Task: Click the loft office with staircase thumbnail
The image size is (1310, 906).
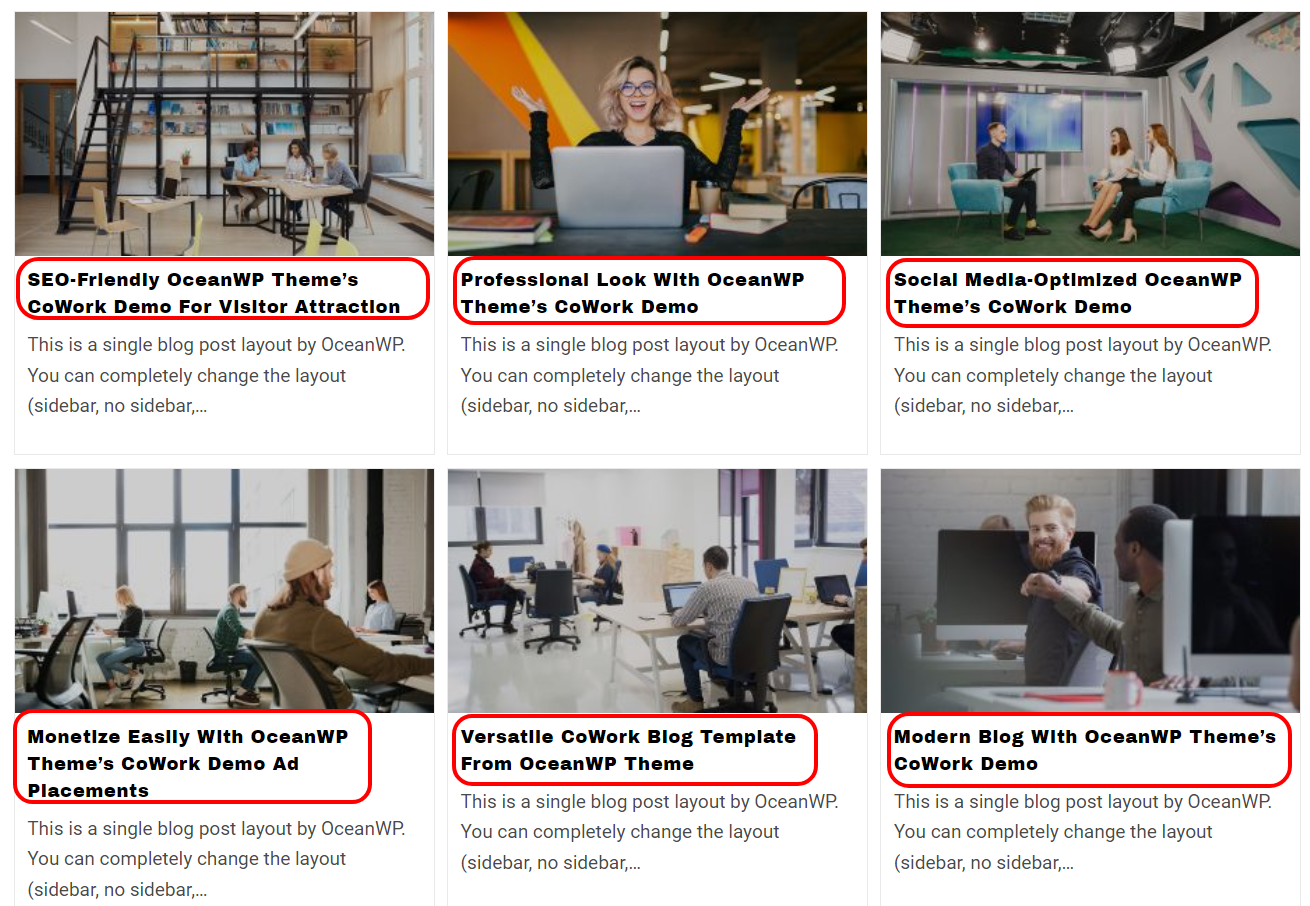Action: point(224,134)
